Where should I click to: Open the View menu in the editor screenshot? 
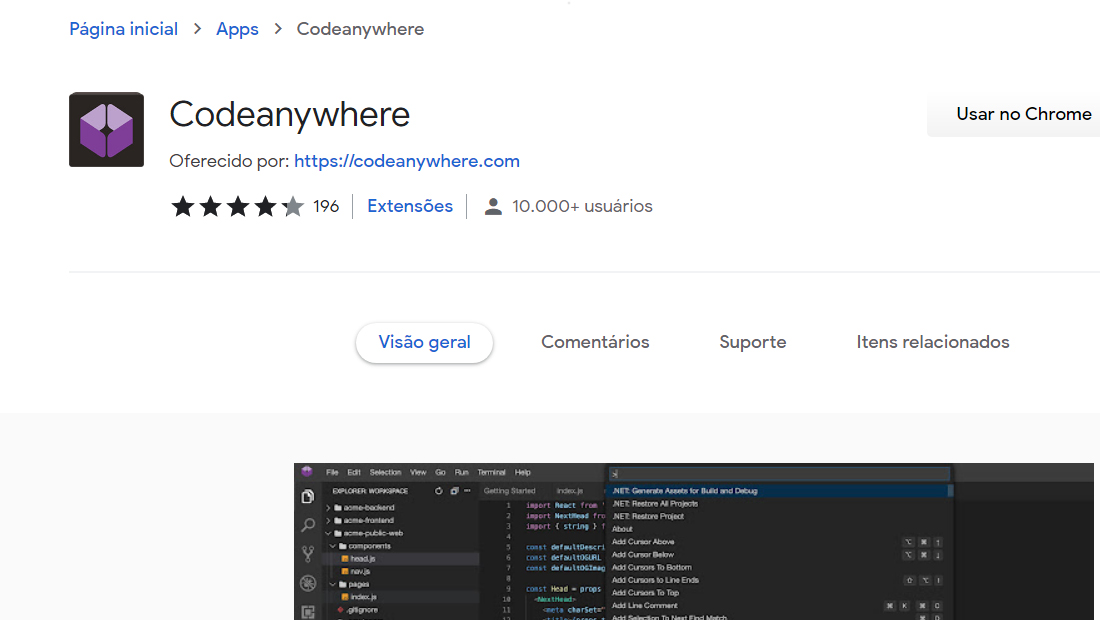(x=418, y=473)
